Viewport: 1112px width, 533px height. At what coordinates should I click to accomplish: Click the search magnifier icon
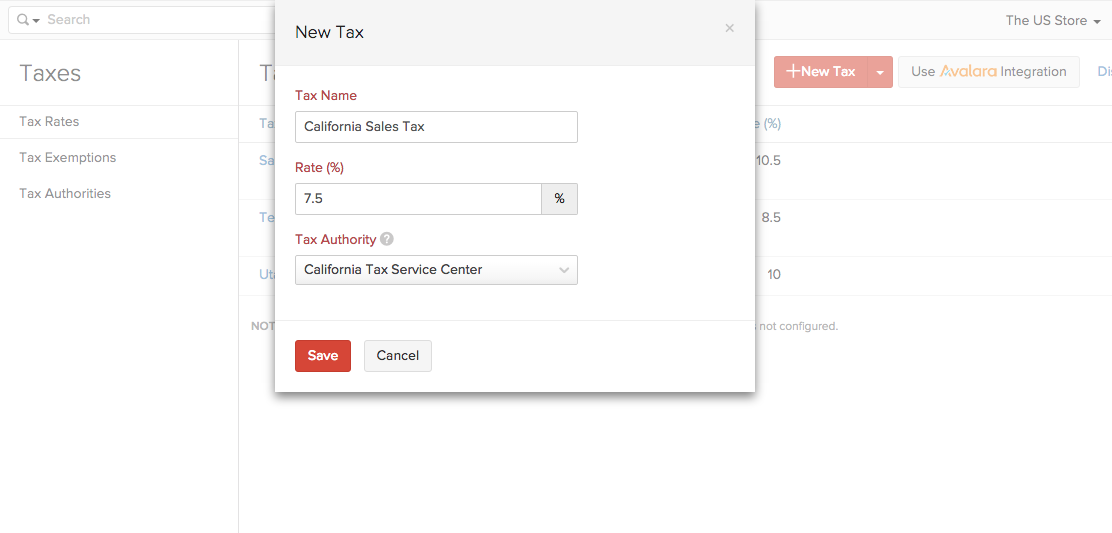[x=23, y=20]
